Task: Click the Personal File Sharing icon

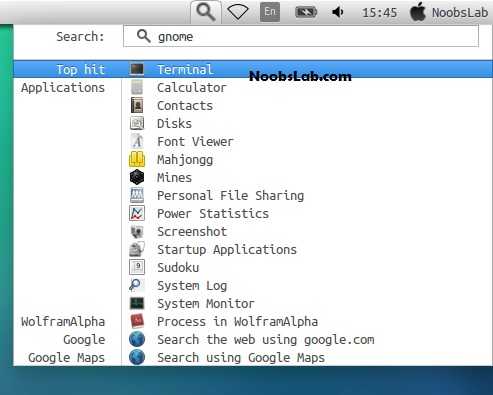Action: (137, 195)
